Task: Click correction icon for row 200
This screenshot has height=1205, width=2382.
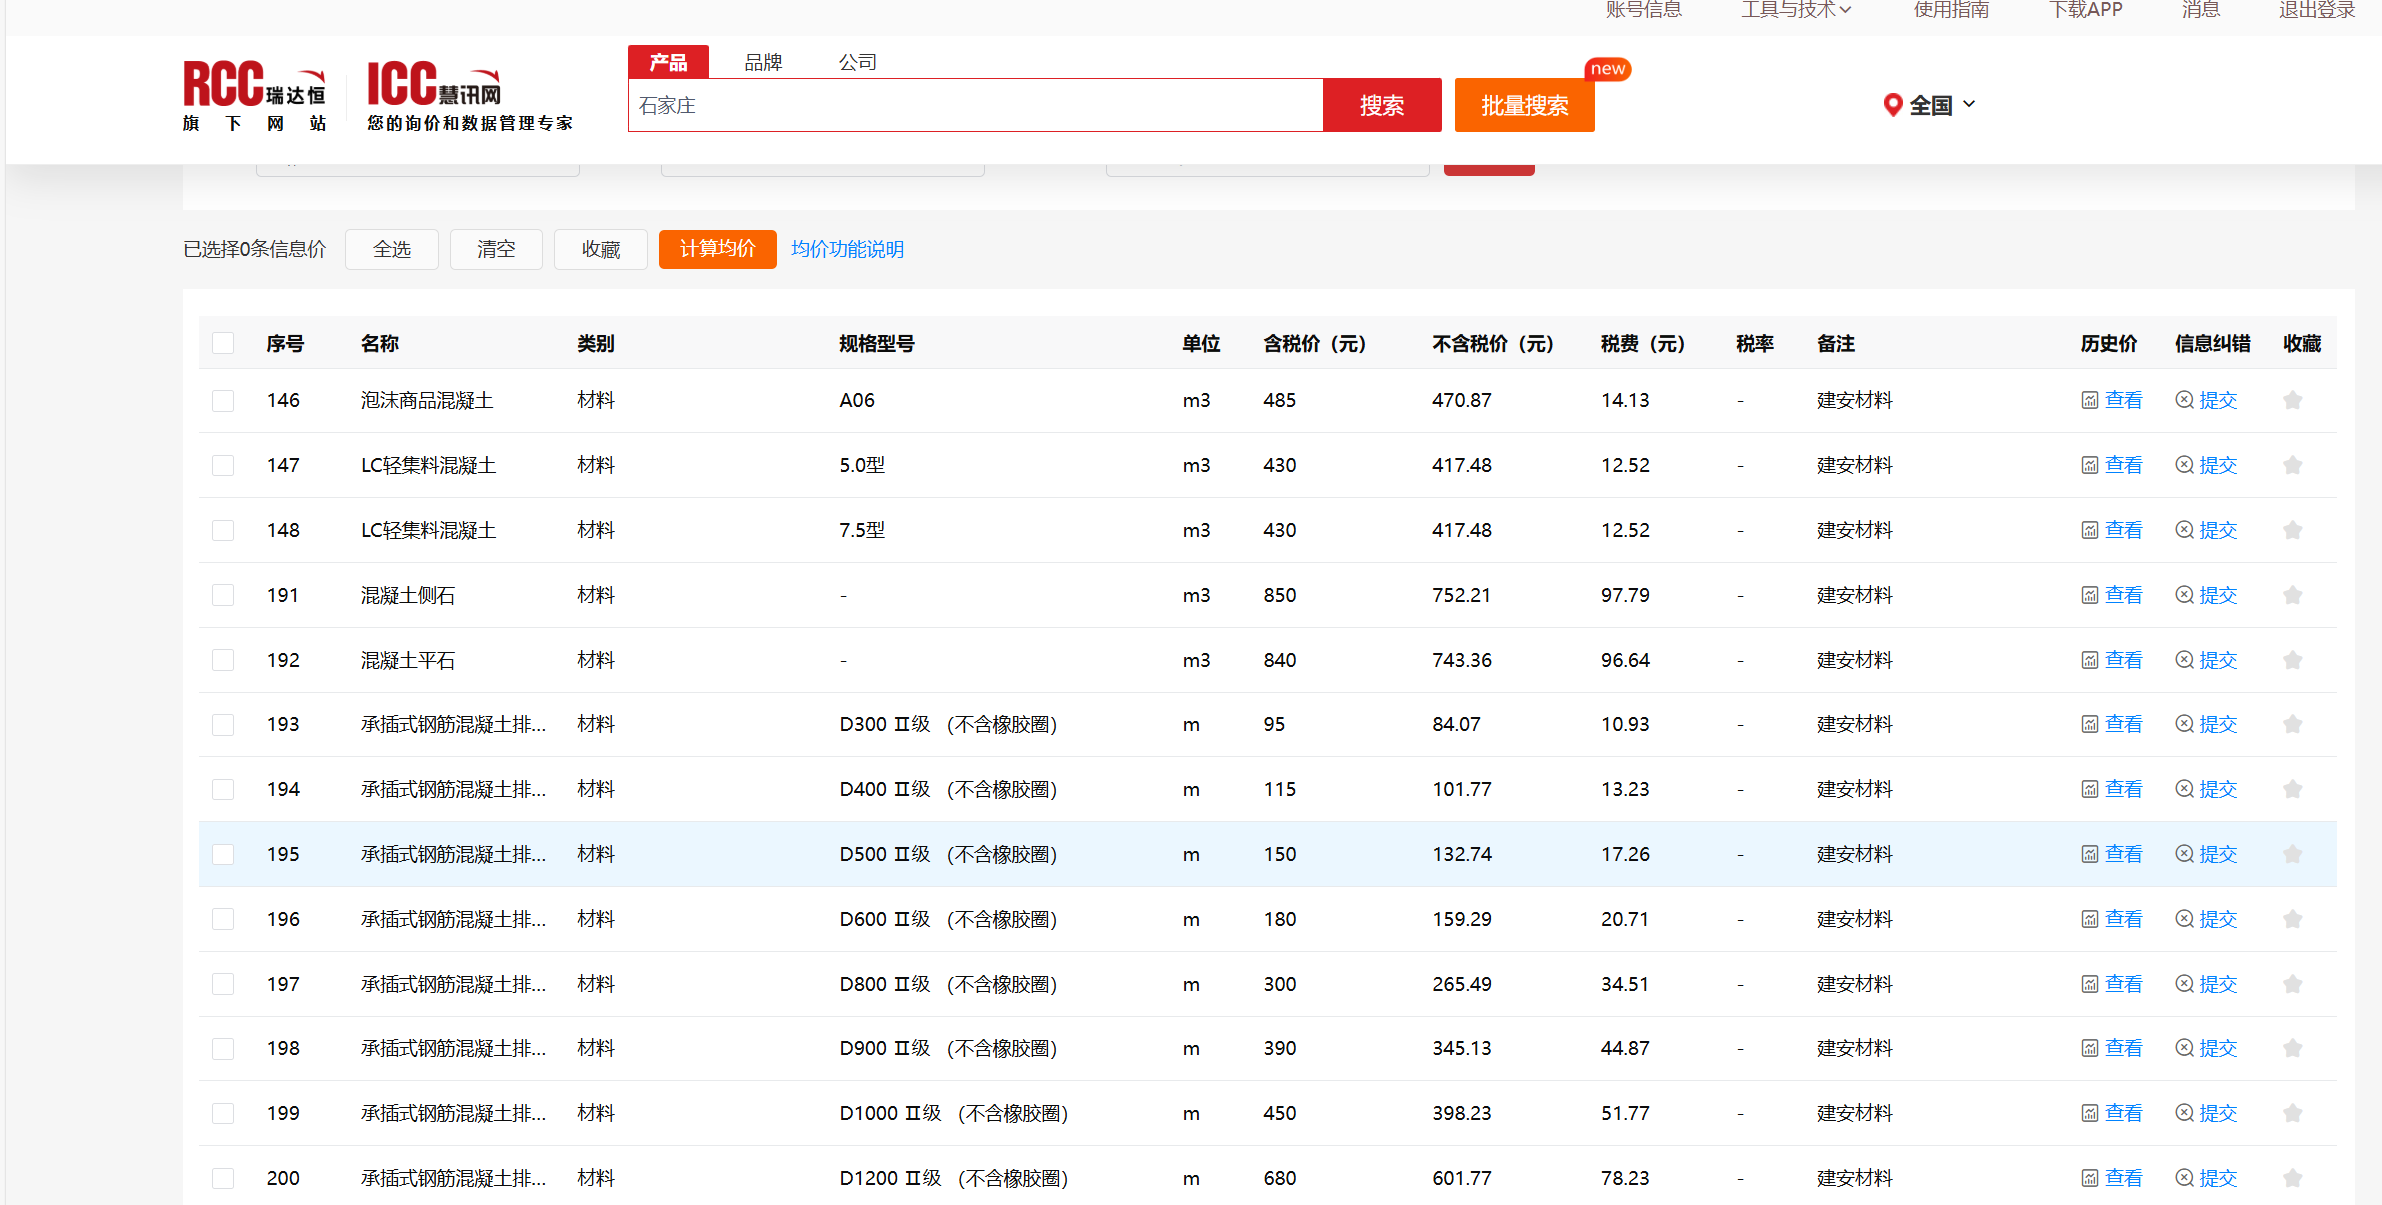Action: [2184, 1178]
